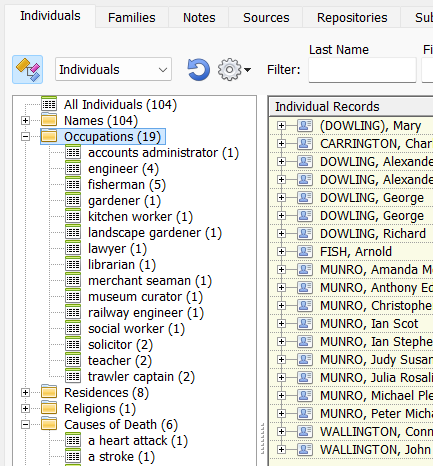The image size is (433, 466).
Task: Click the Last Name filter field
Action: point(362,70)
